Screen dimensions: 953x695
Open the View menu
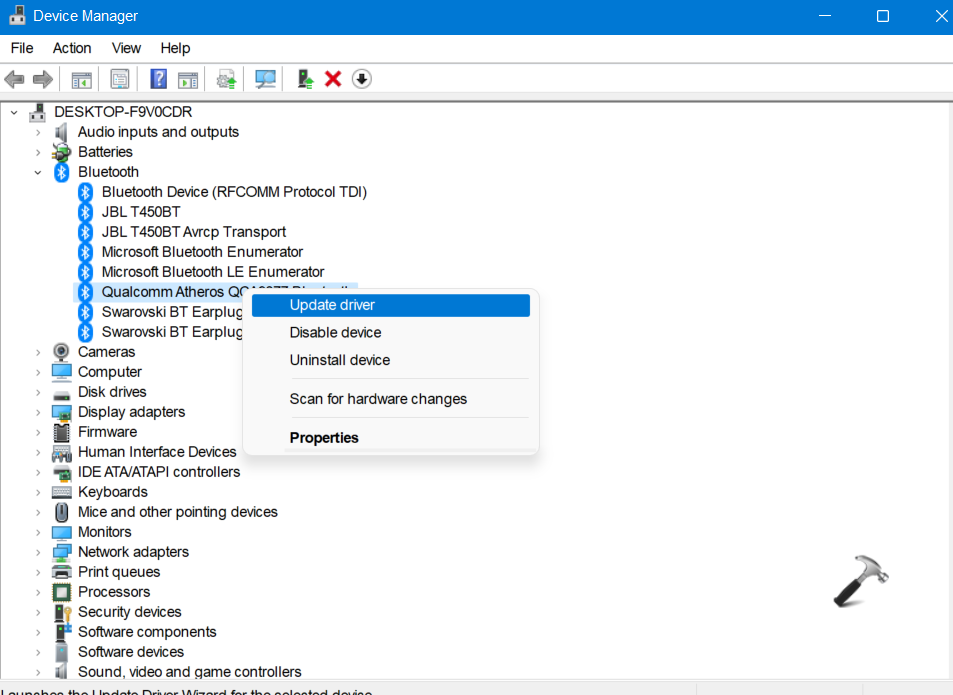(x=126, y=48)
